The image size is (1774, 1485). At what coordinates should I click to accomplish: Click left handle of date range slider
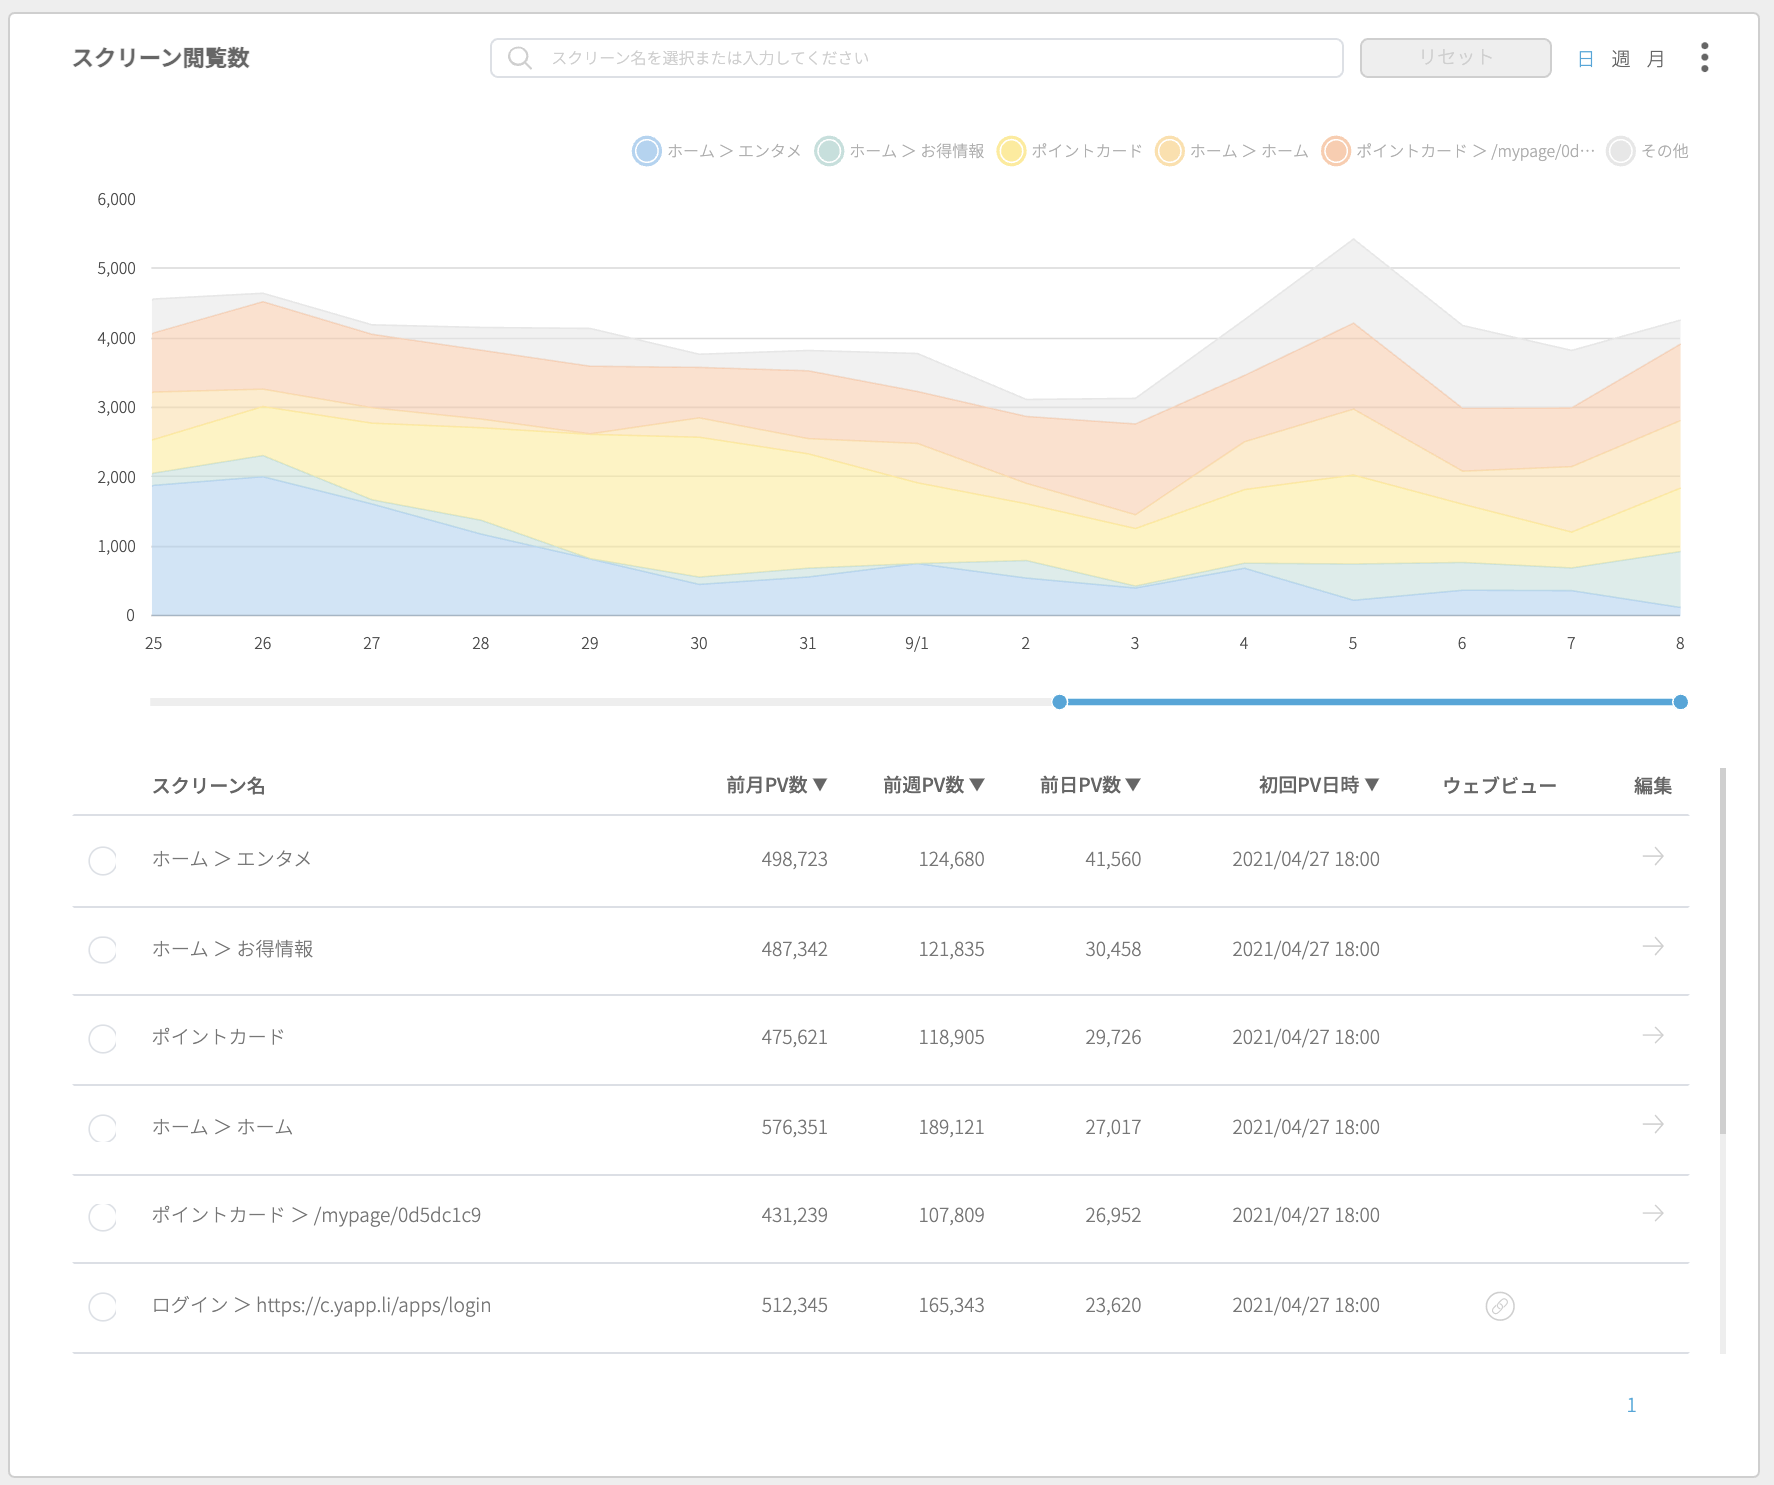tap(1059, 702)
